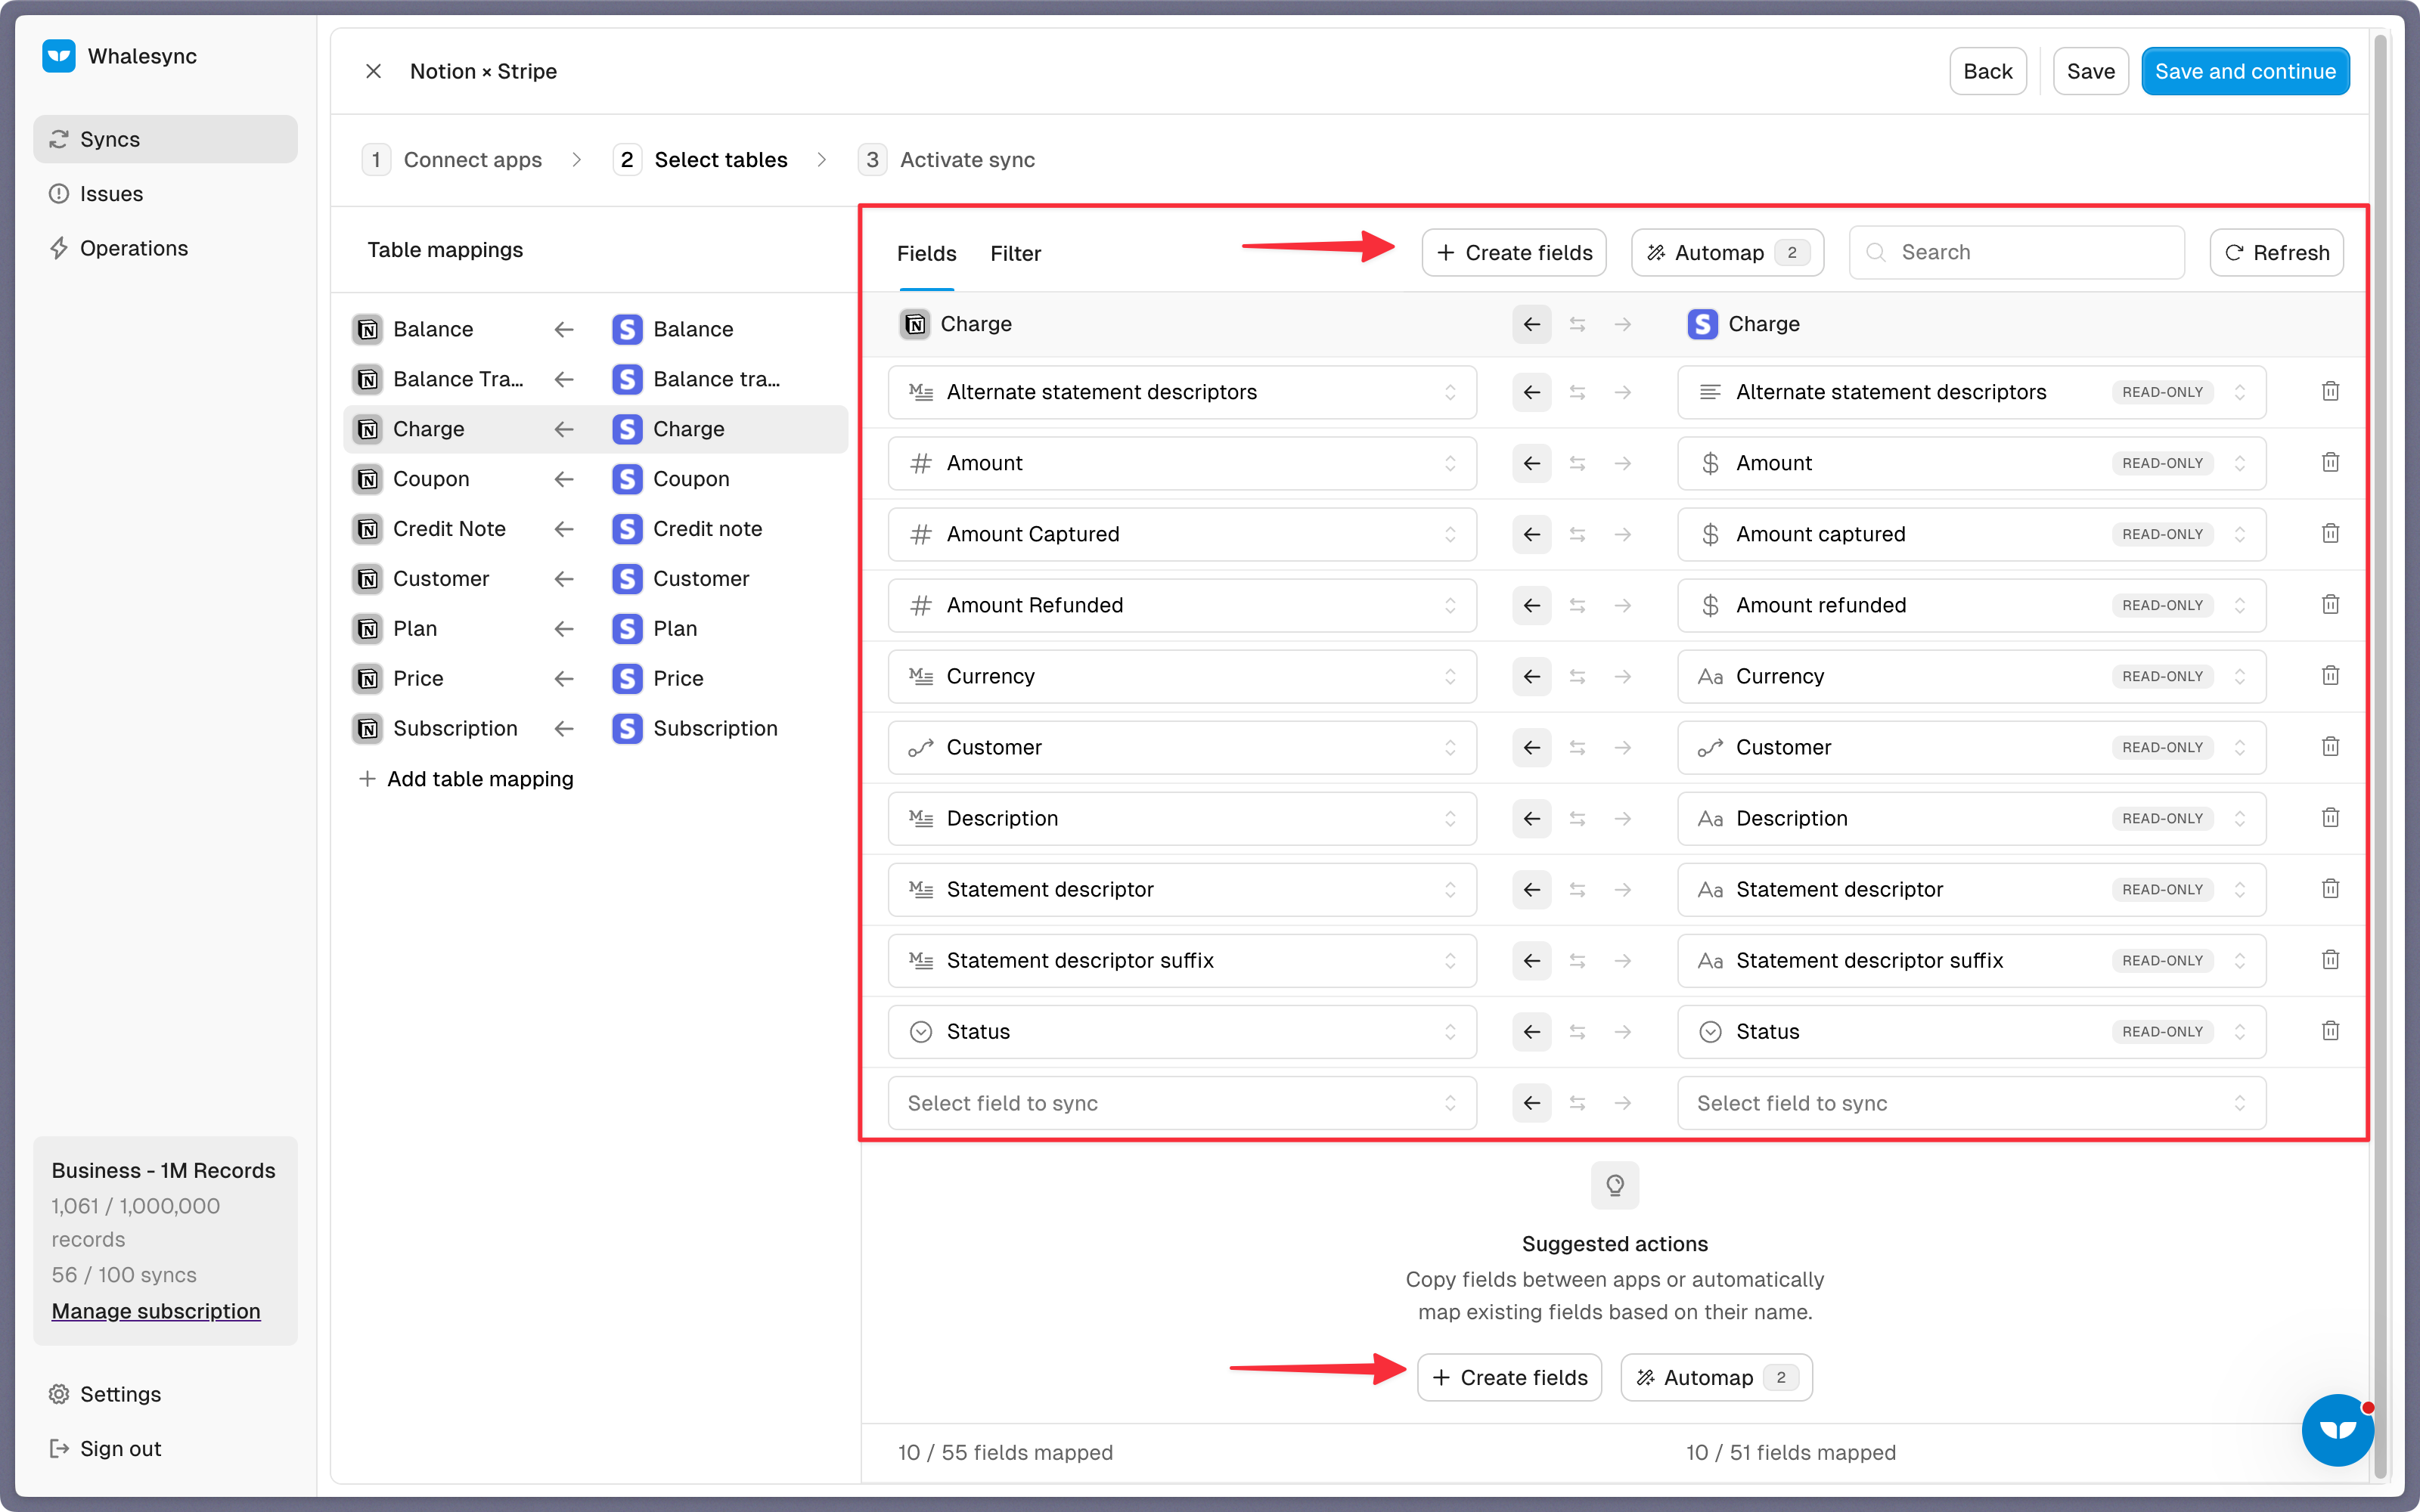Delete the Amount field mapping
The width and height of the screenshot is (2420, 1512).
(x=2330, y=463)
